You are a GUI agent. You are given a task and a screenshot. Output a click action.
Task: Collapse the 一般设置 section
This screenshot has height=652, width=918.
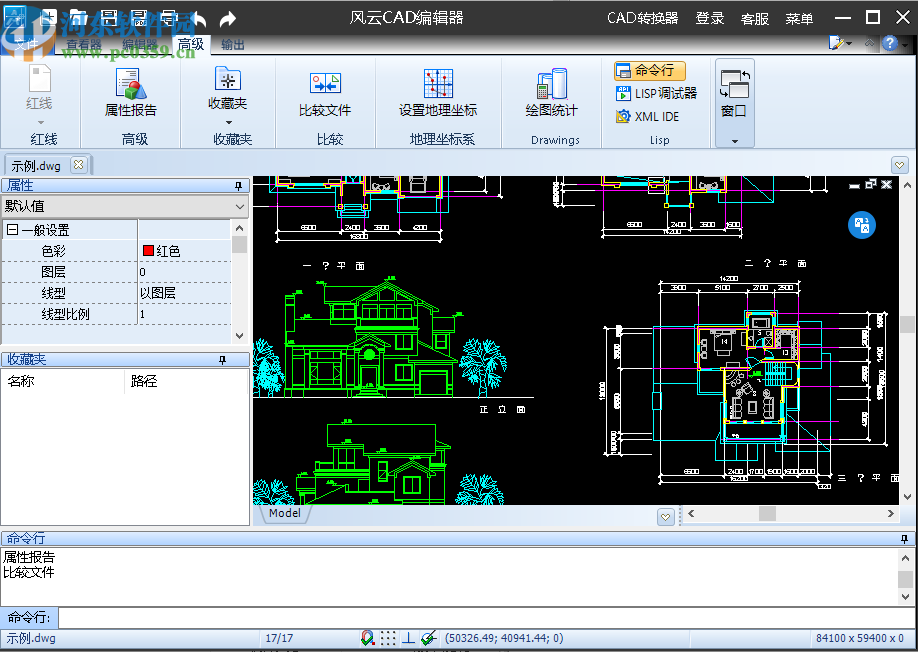coord(12,230)
